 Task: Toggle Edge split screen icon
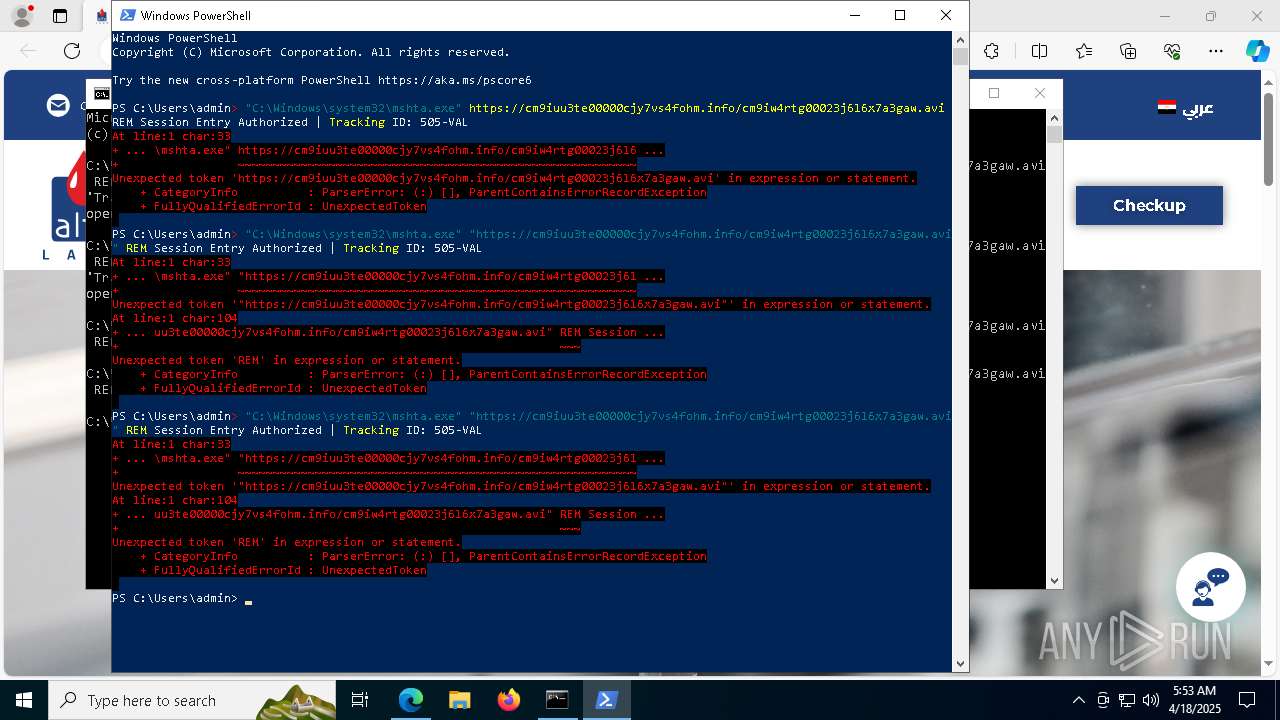tap(1039, 51)
